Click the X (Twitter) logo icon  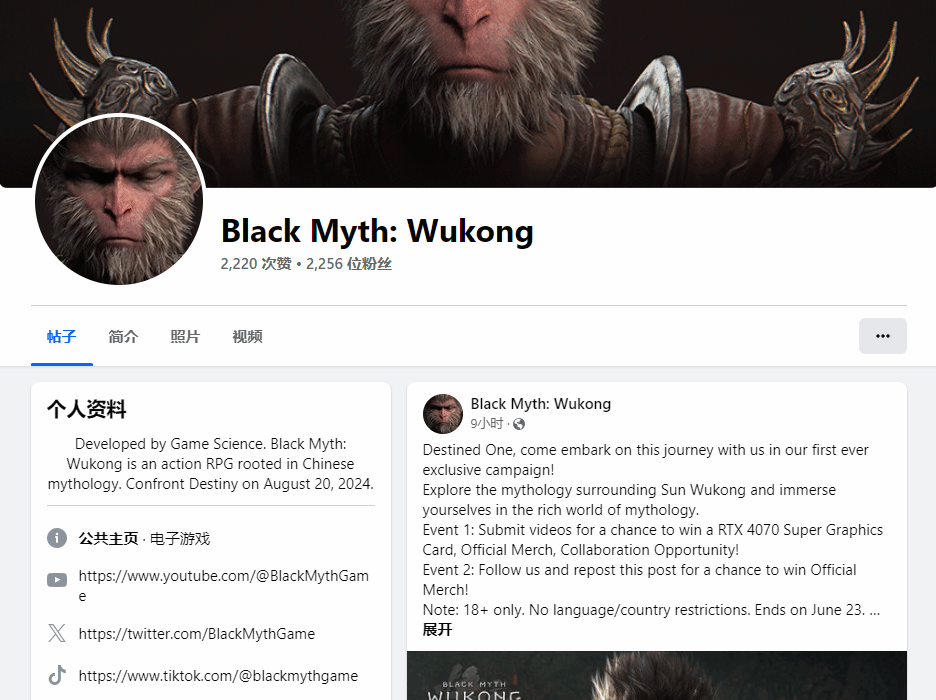[57, 633]
